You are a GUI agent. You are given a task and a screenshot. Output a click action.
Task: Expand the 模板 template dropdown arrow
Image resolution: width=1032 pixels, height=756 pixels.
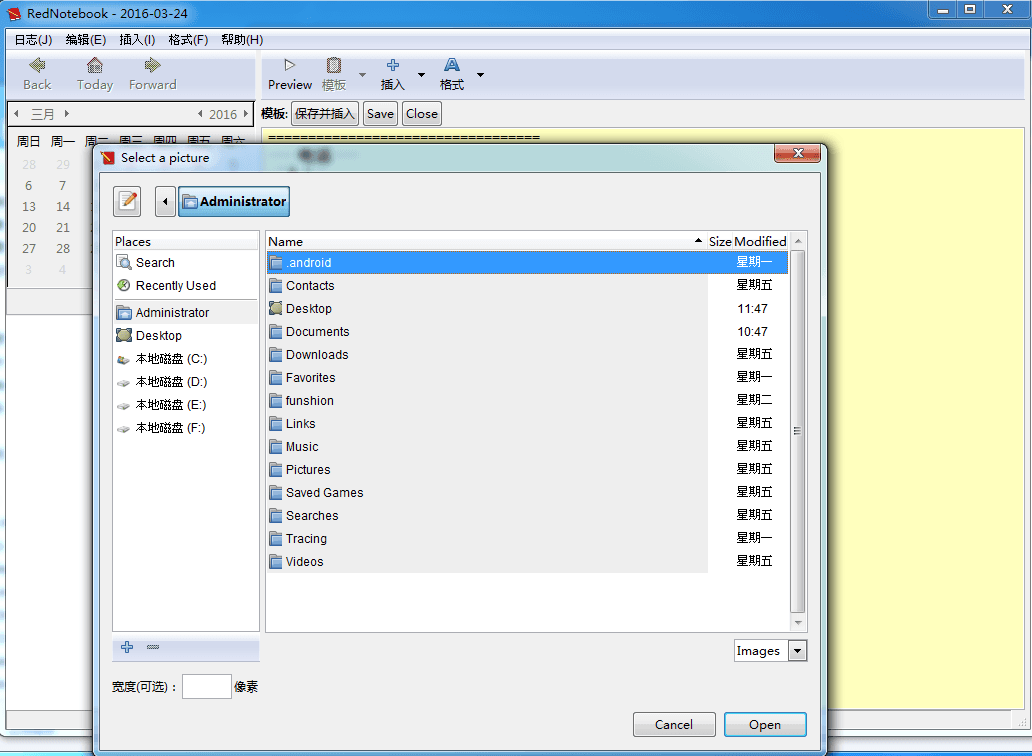click(x=362, y=74)
